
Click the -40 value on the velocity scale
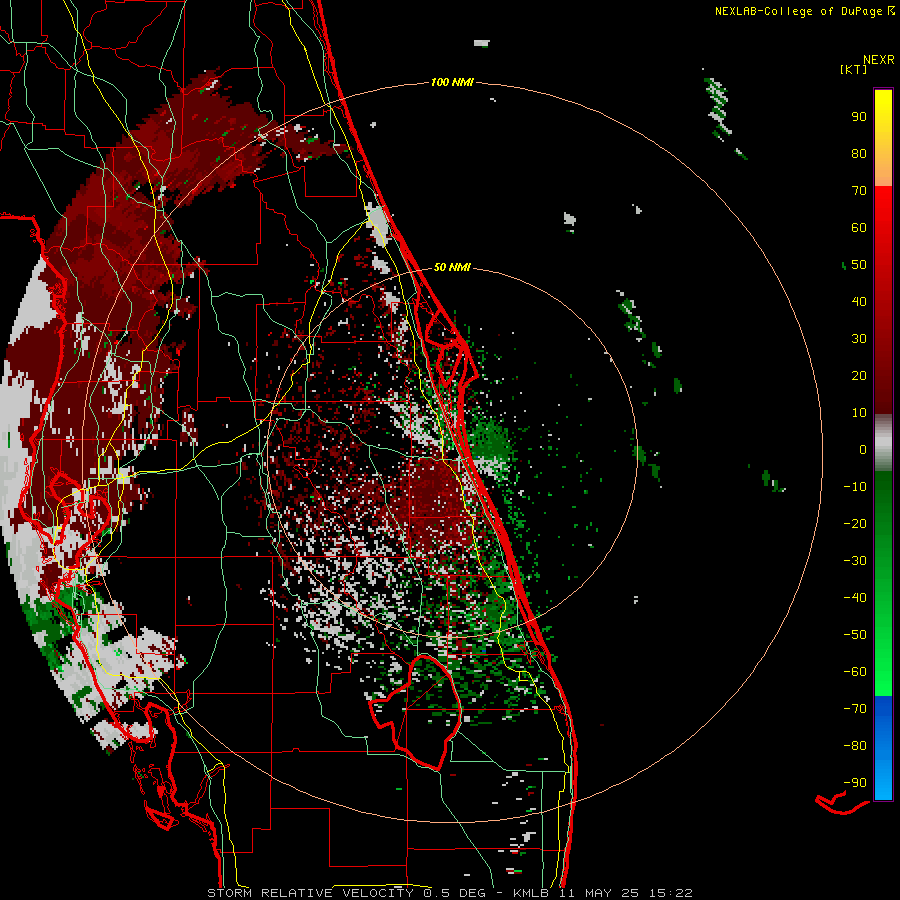tap(855, 598)
